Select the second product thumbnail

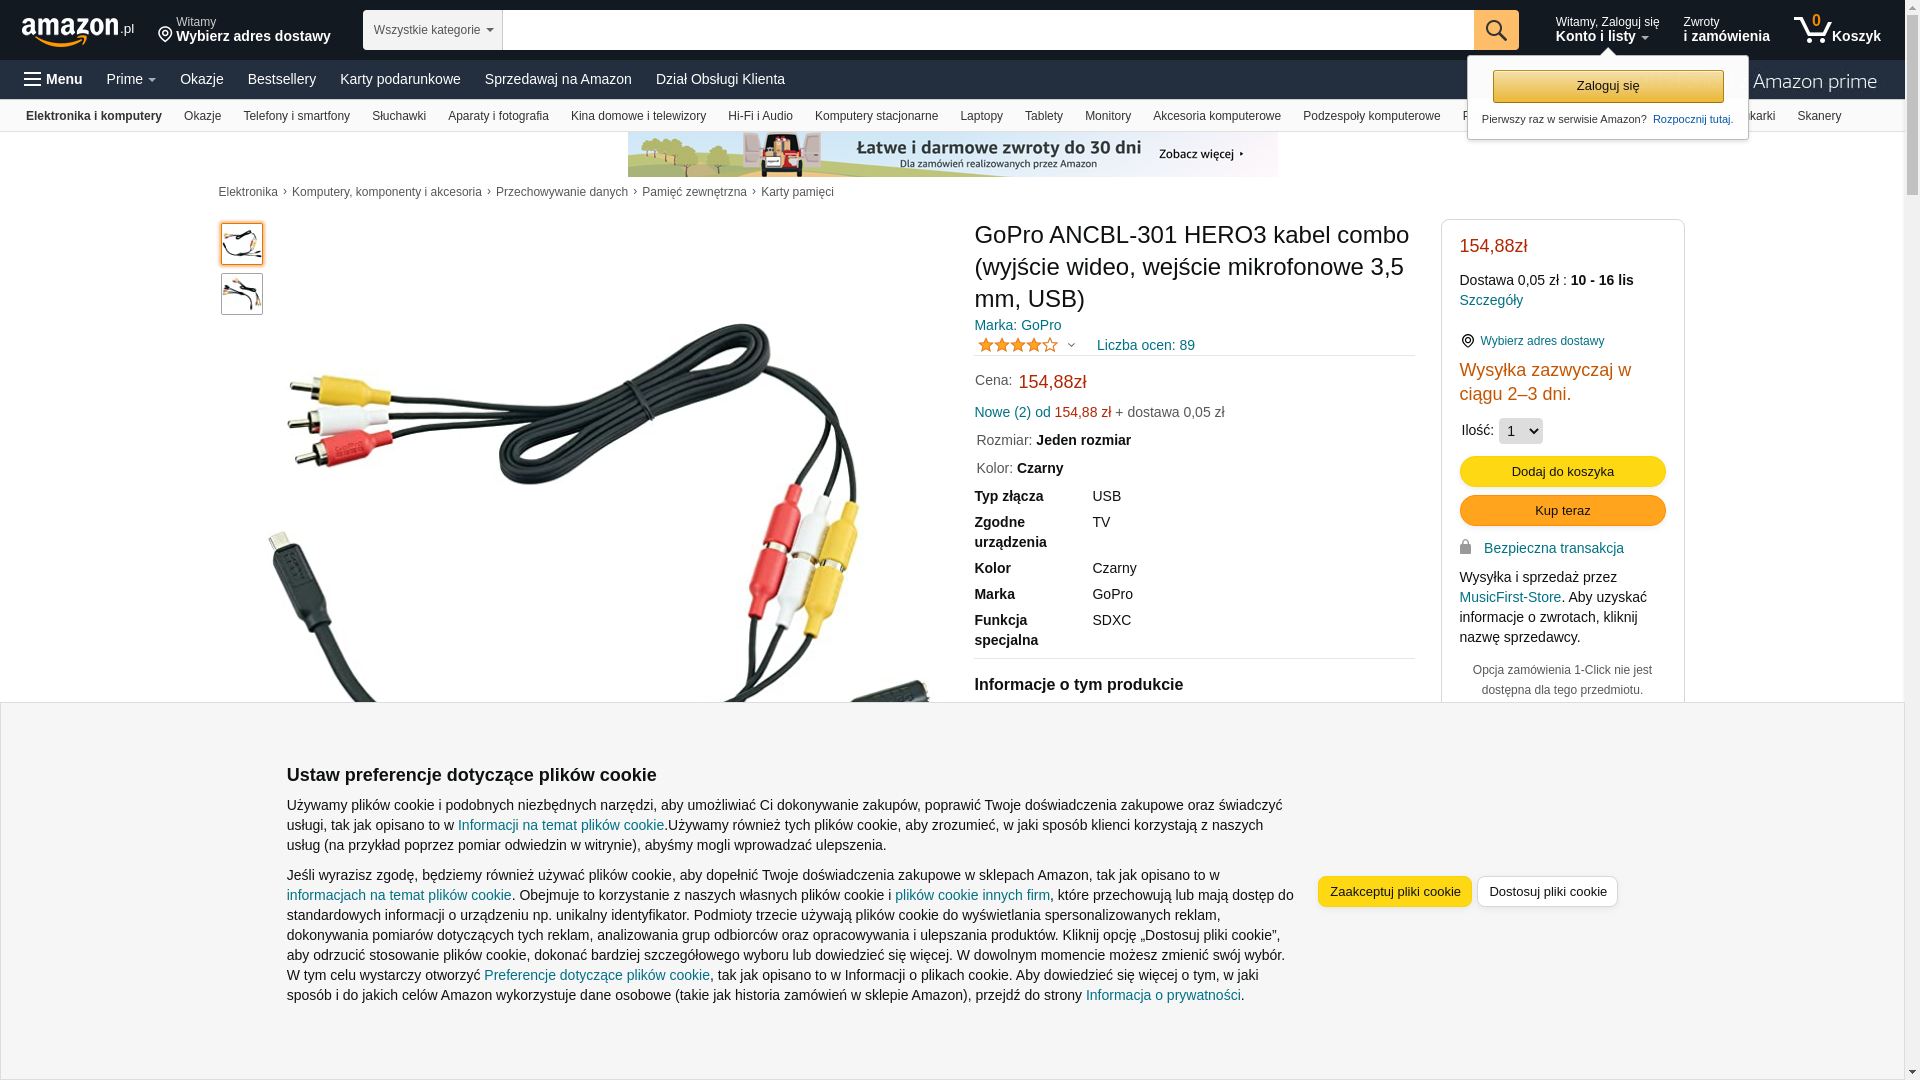tap(242, 294)
